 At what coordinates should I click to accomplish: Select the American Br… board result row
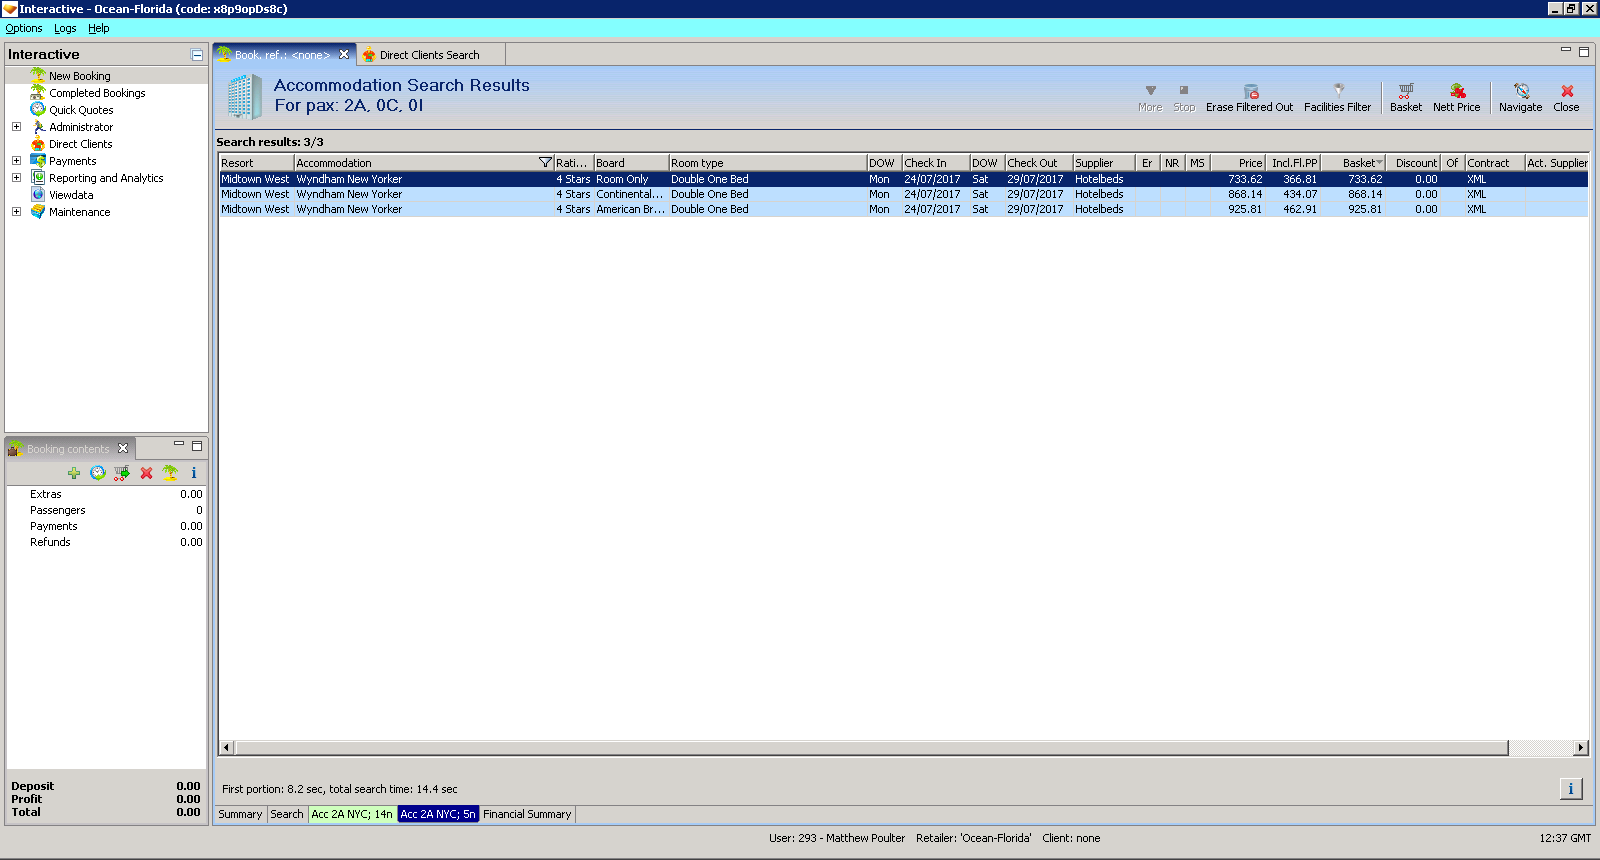click(x=904, y=210)
